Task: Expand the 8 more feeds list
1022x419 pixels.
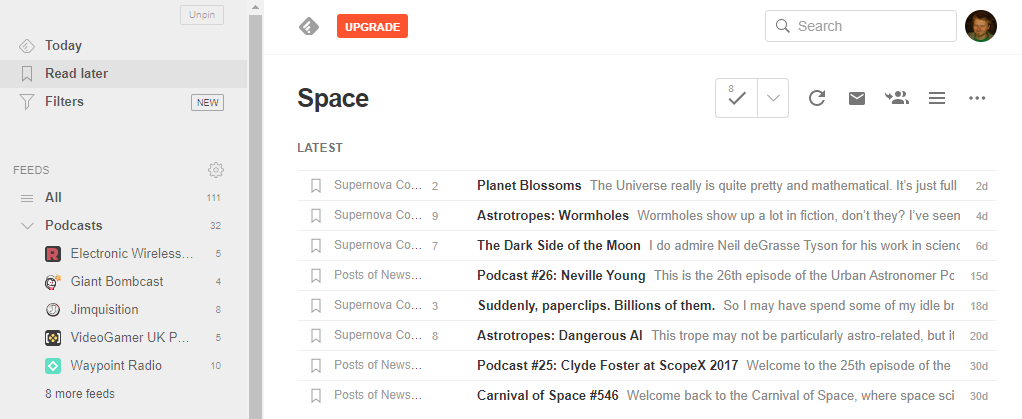Action: tap(80, 394)
